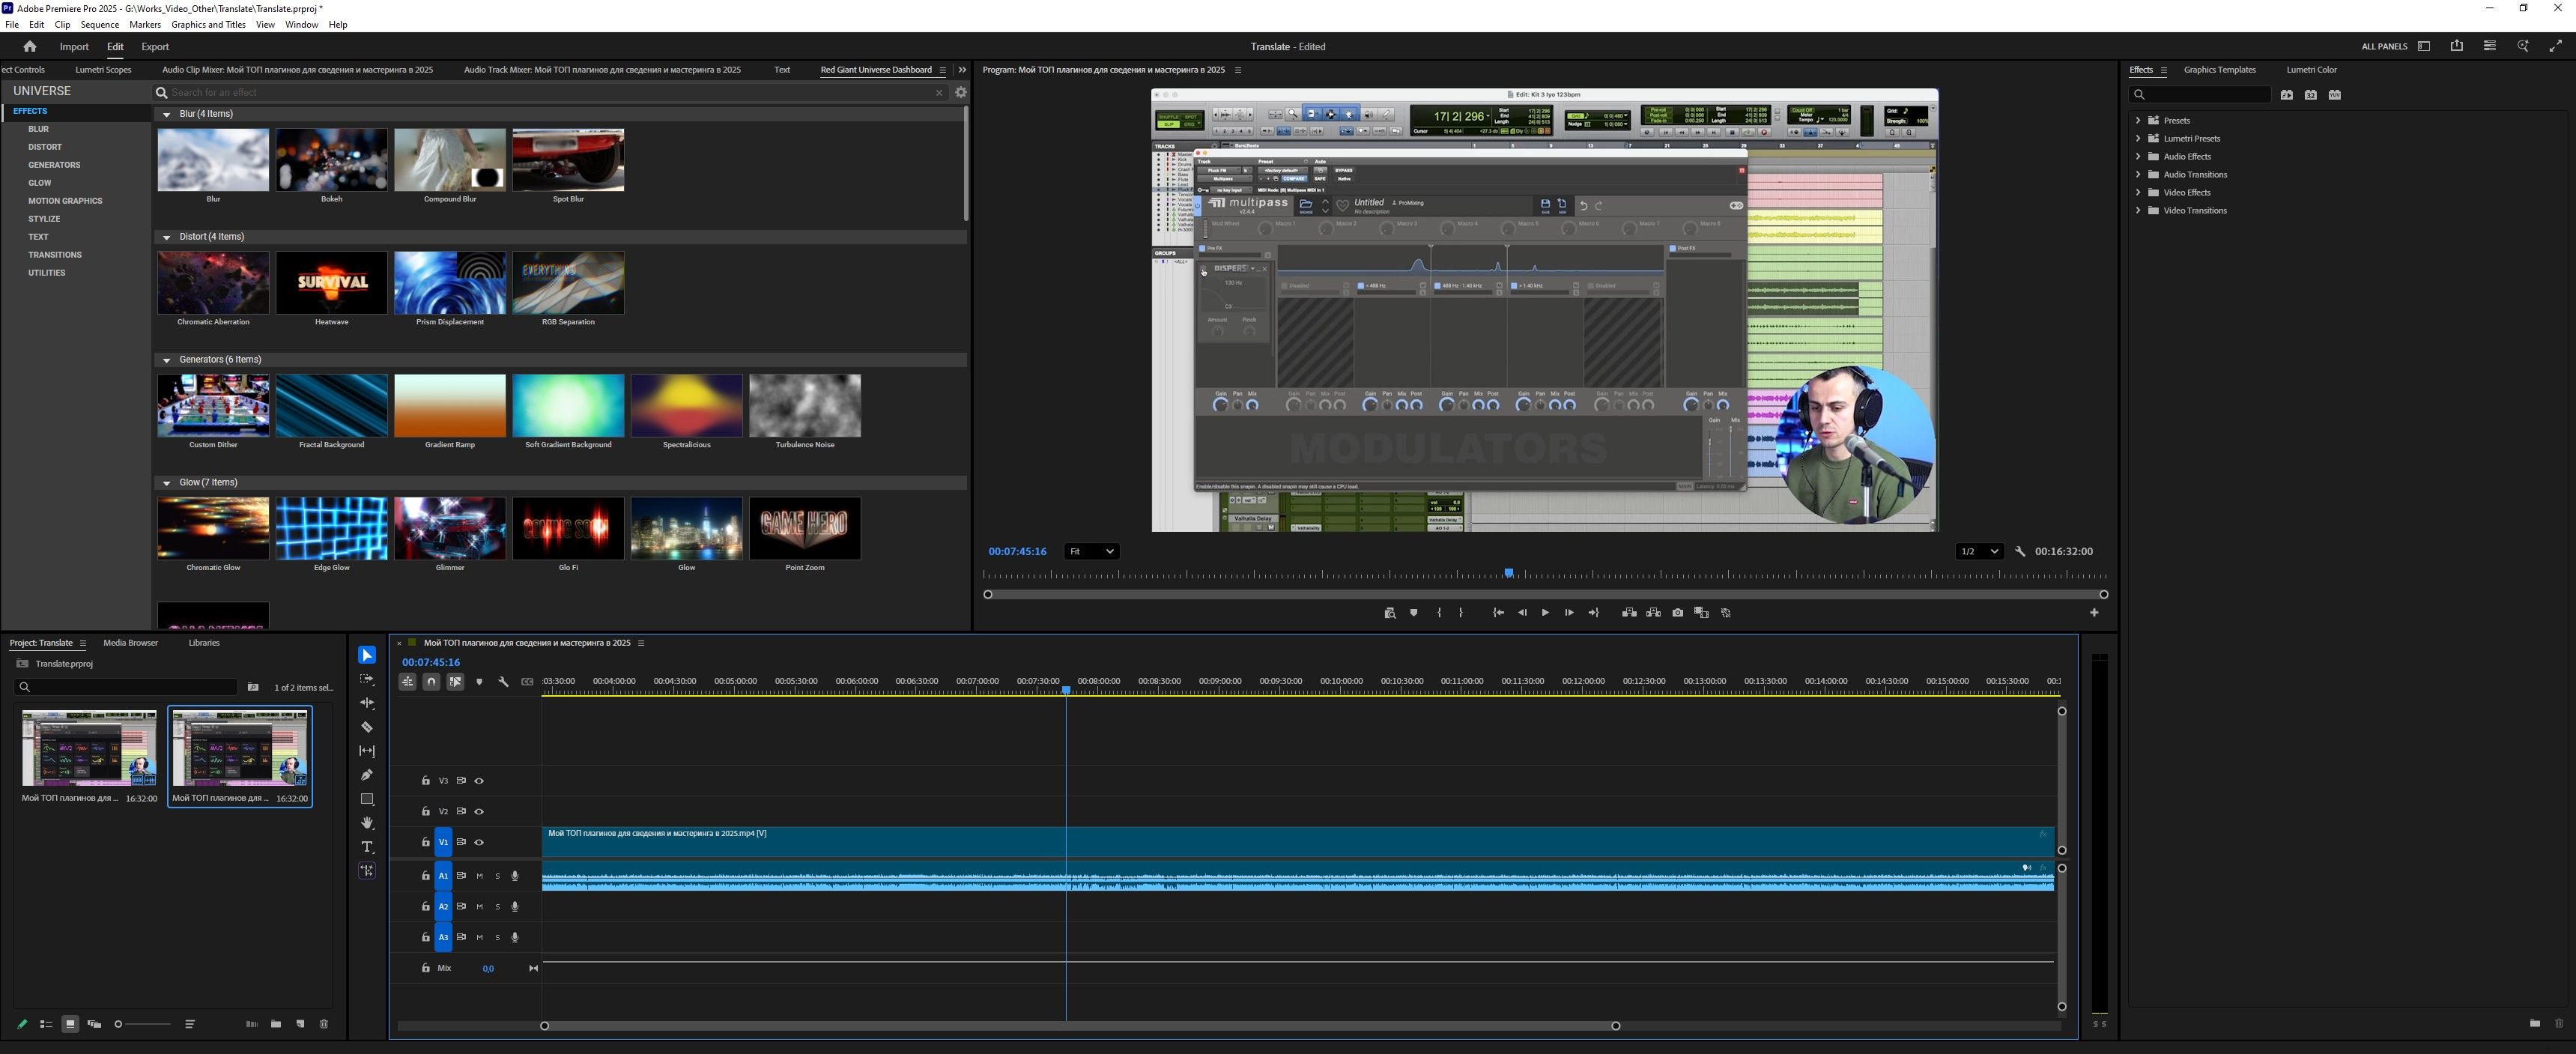Image resolution: width=2576 pixels, height=1054 pixels.
Task: Select the Slip tool
Action: 367,751
